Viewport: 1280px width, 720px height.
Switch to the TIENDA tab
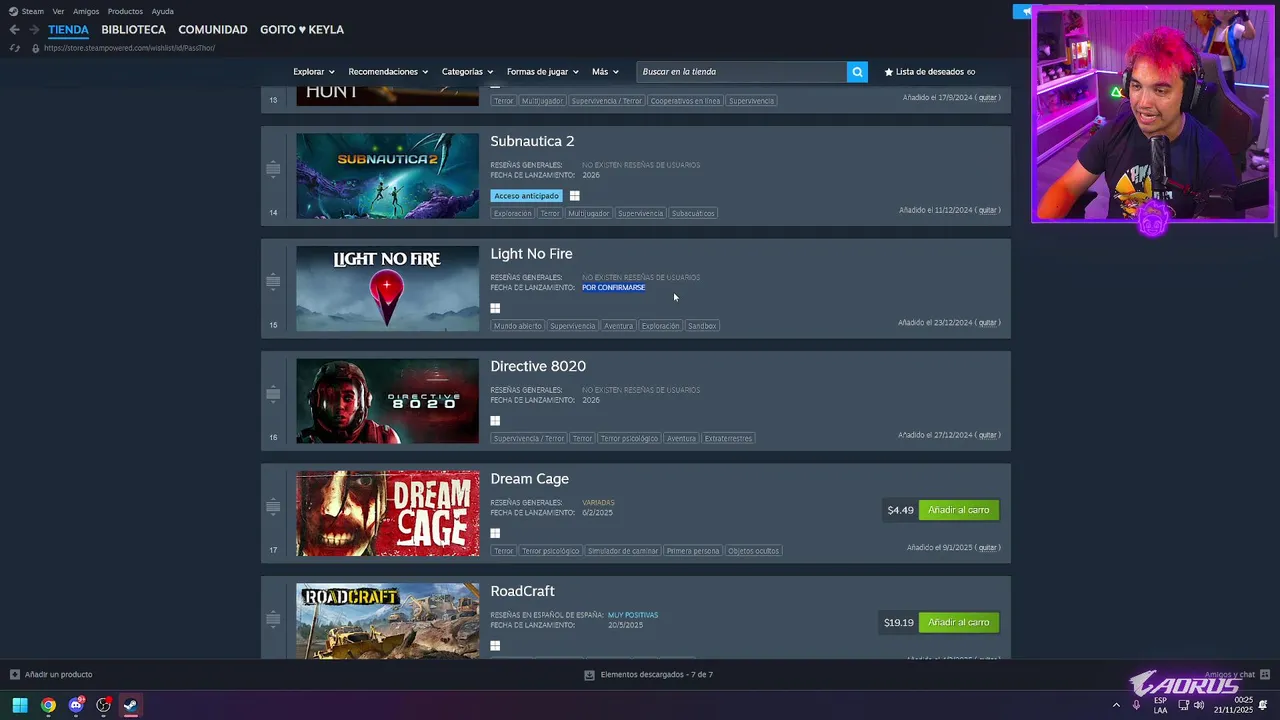[x=68, y=30]
